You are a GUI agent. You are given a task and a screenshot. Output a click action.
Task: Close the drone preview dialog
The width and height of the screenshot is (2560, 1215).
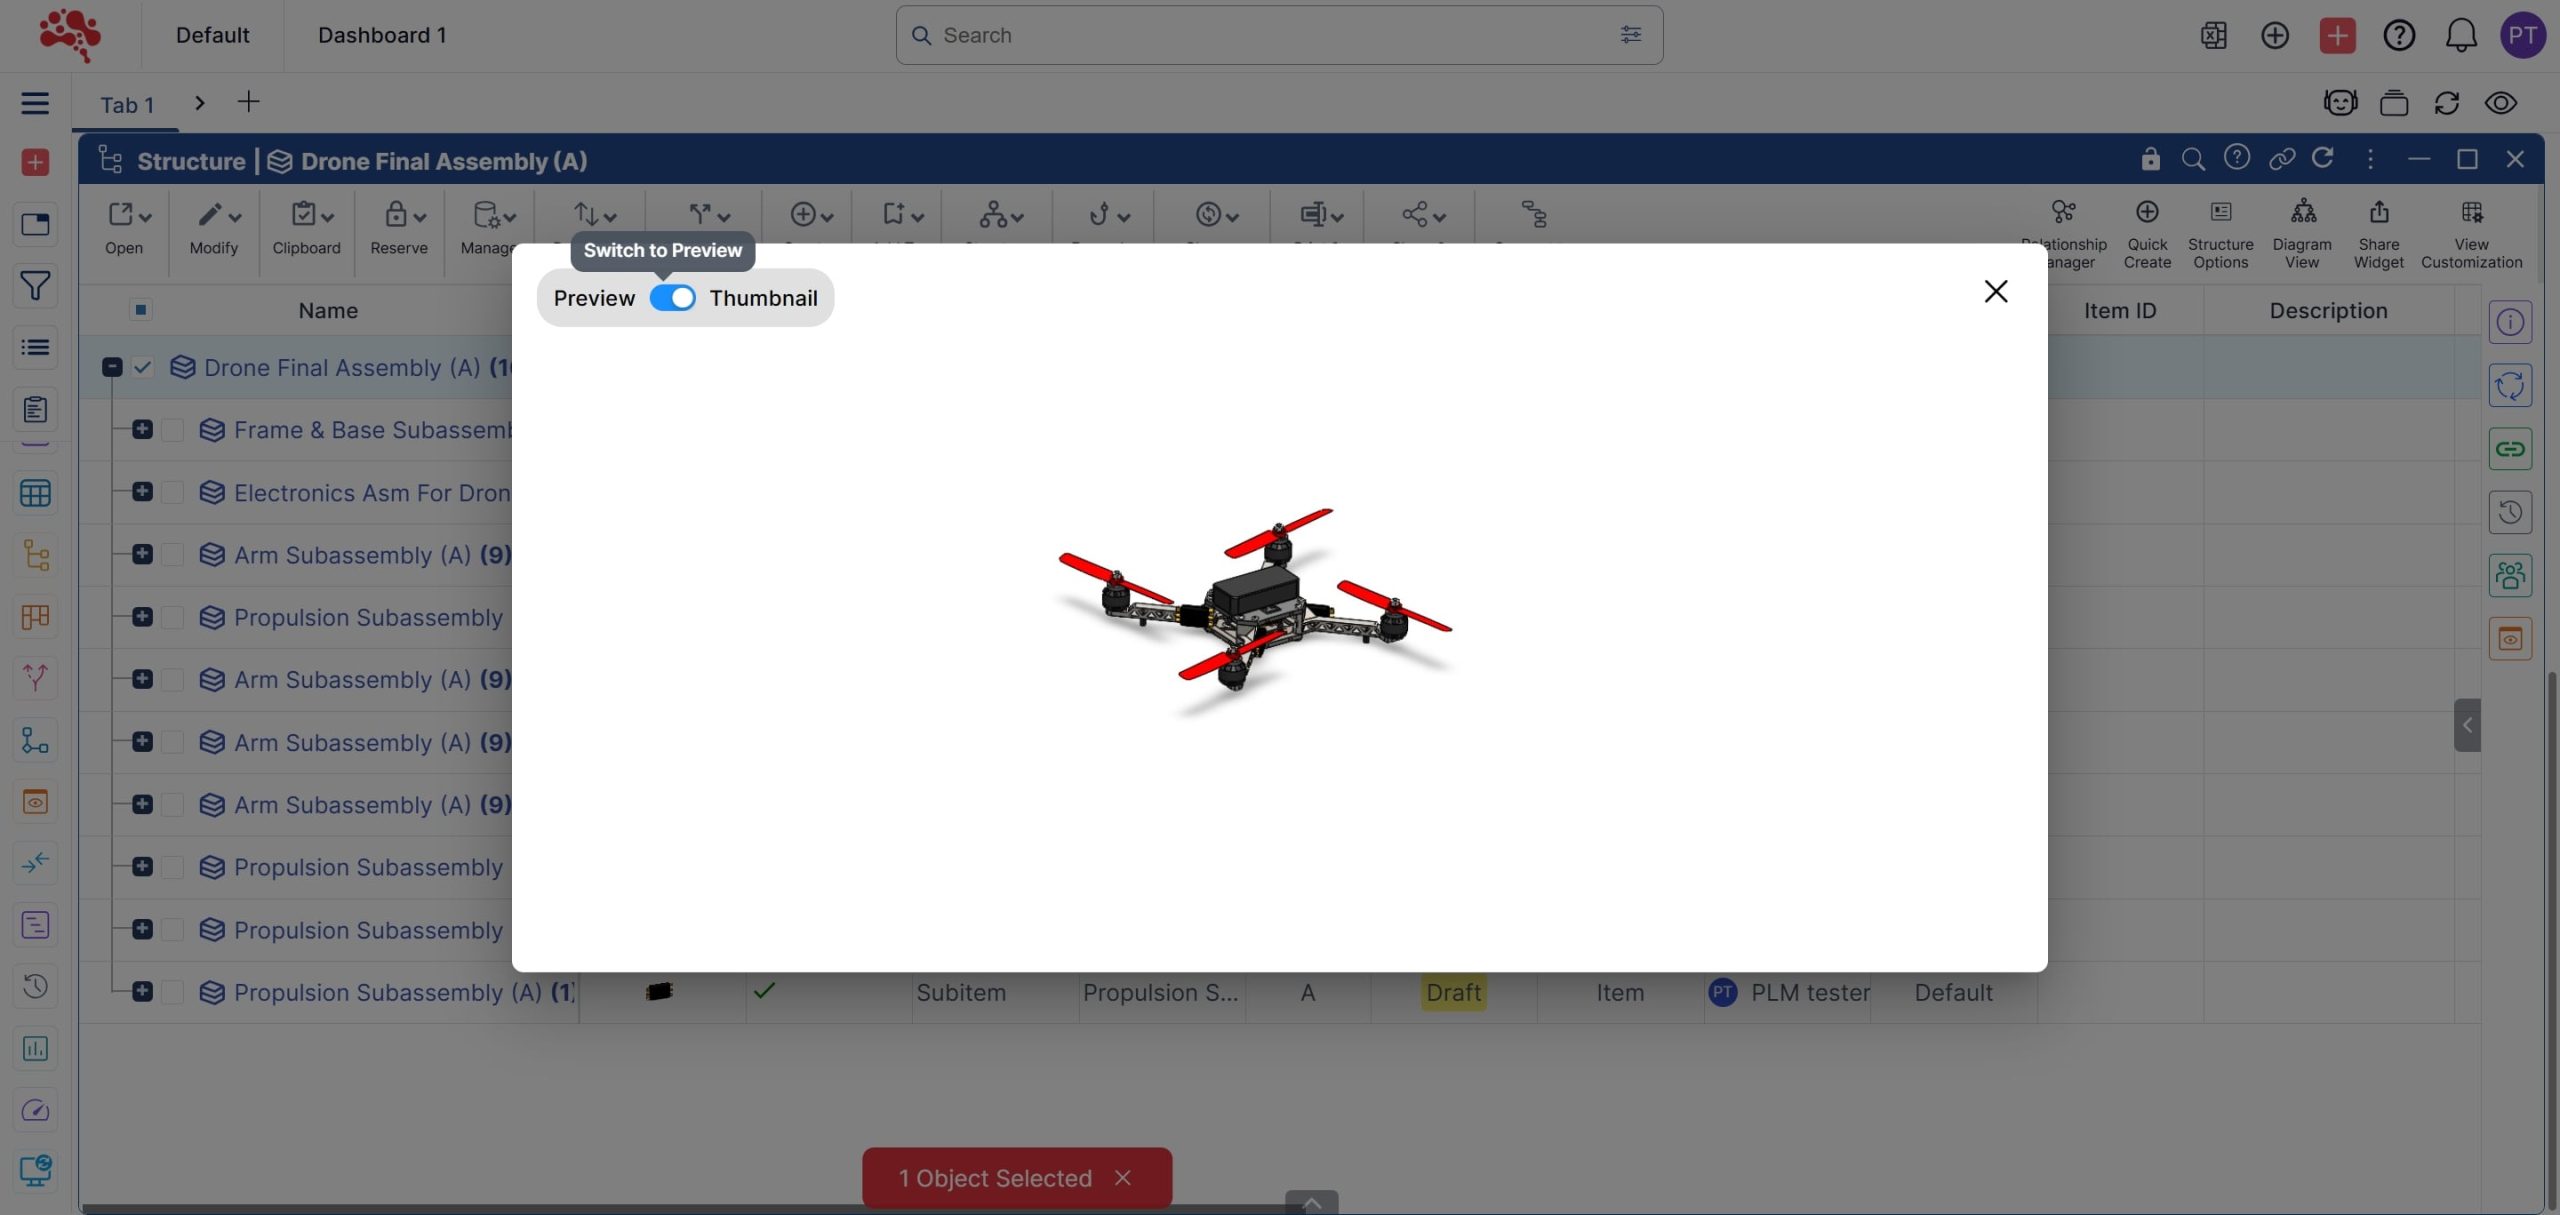click(1995, 291)
